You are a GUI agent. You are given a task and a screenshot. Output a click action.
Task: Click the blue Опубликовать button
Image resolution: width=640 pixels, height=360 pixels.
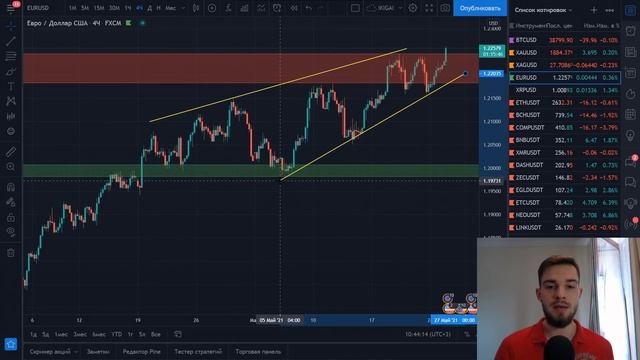(x=480, y=8)
